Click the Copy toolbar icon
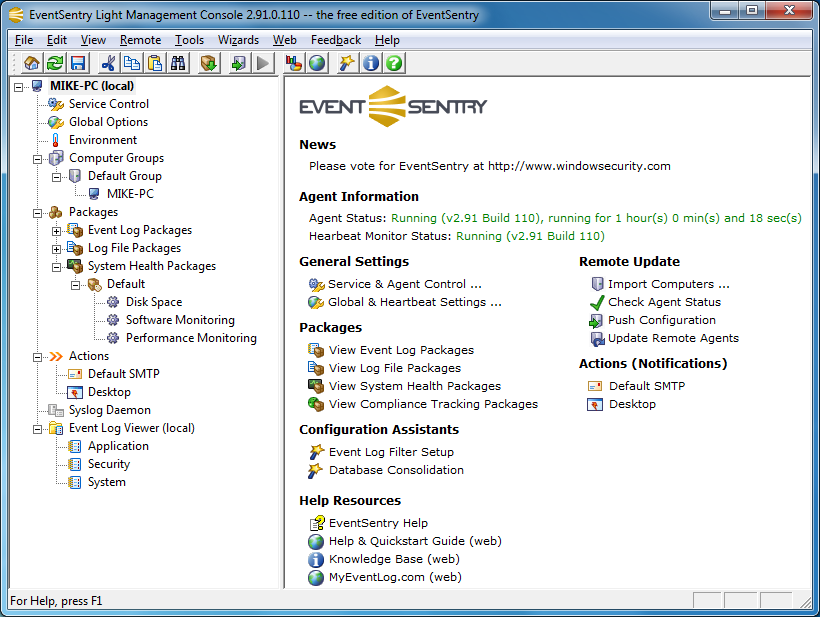This screenshot has height=617, width=820. point(132,63)
